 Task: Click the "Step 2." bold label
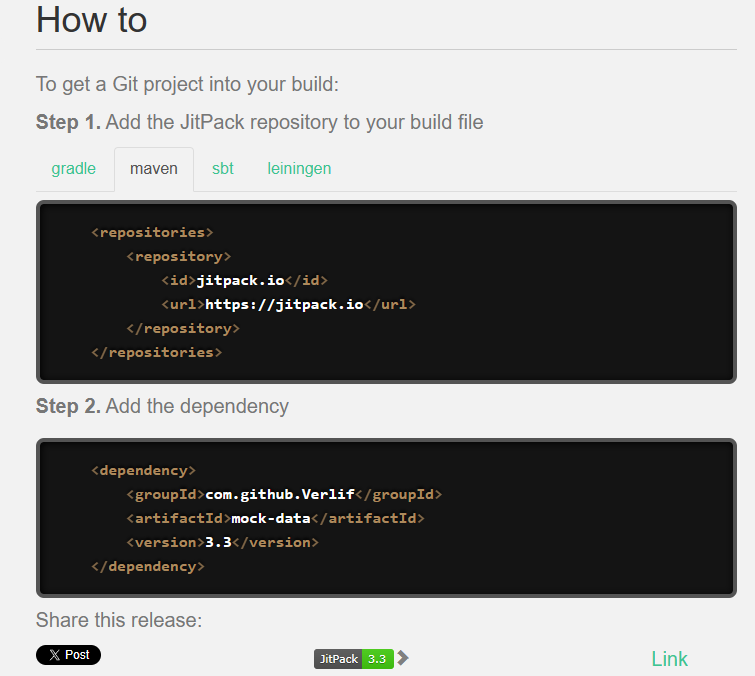pyautogui.click(x=68, y=406)
